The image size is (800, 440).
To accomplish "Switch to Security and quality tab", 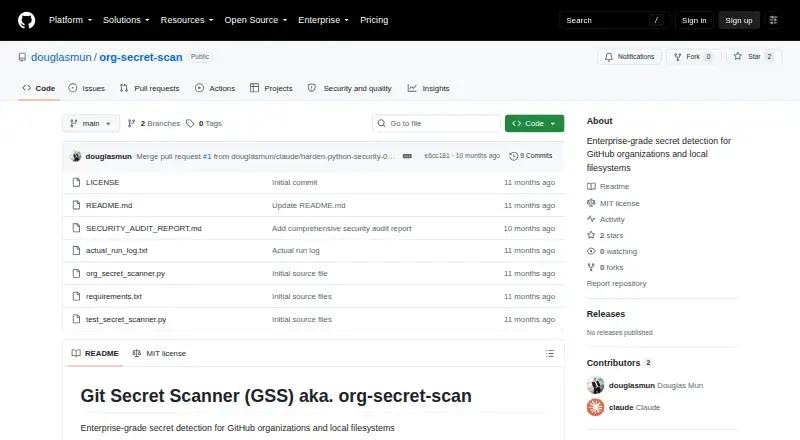I will pos(349,88).
